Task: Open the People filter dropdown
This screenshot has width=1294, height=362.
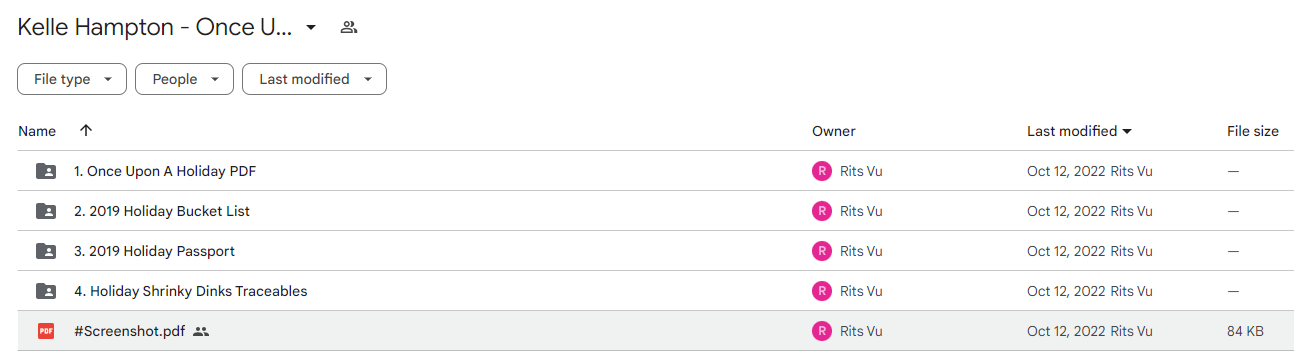Action: point(184,79)
